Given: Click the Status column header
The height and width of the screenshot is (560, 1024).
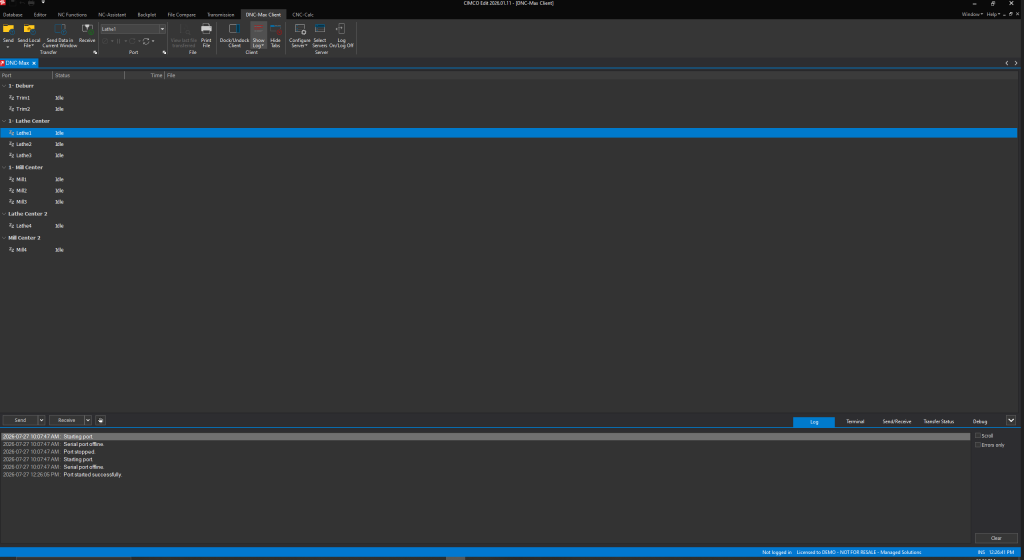Looking at the screenshot, I should tap(88, 75).
